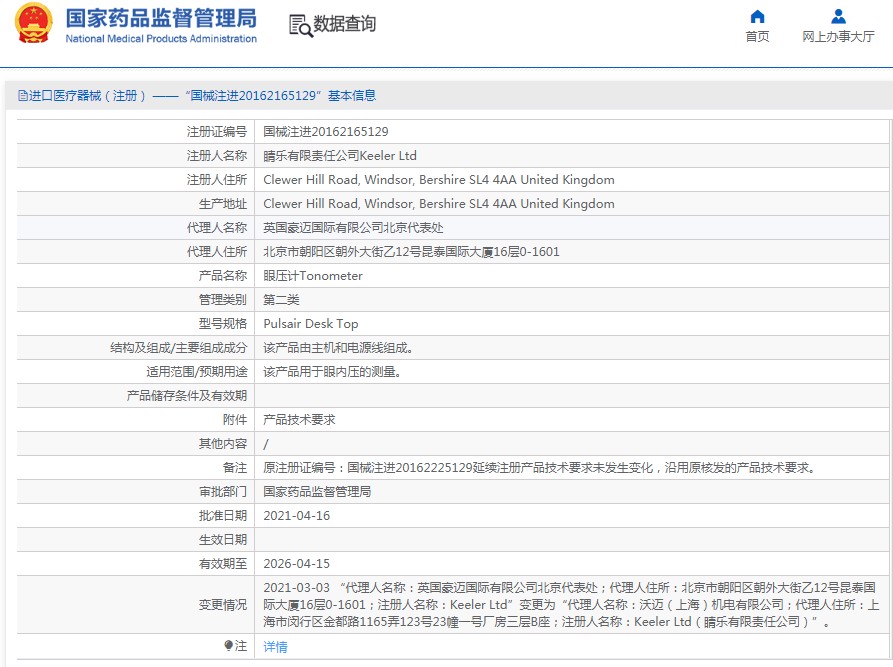The width and height of the screenshot is (893, 667).
Task: Click the bulb icon beside 注
Action: [x=228, y=645]
